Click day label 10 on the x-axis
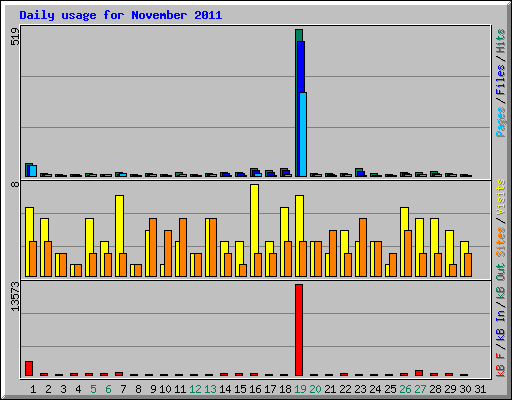This screenshot has width=512, height=400. [x=165, y=389]
